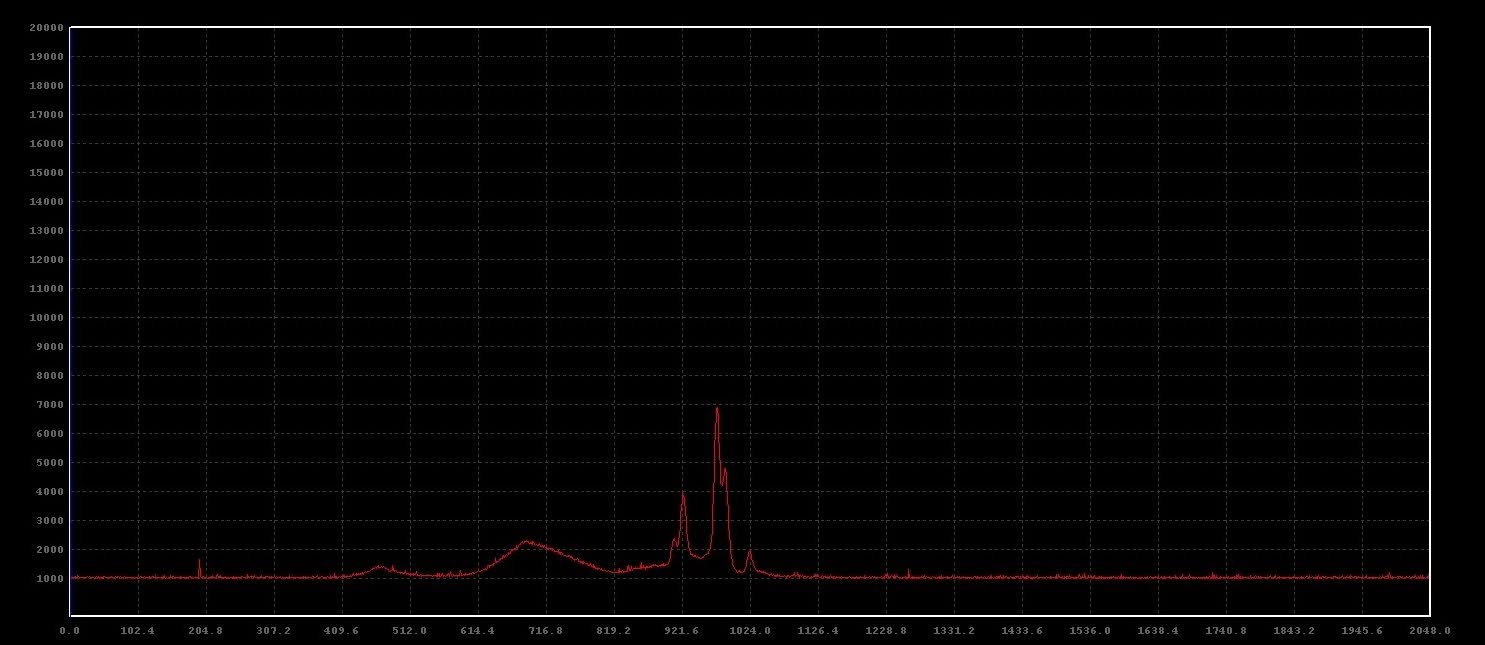Click the 716.8 x-axis label
The width and height of the screenshot is (1485, 645).
coord(546,631)
